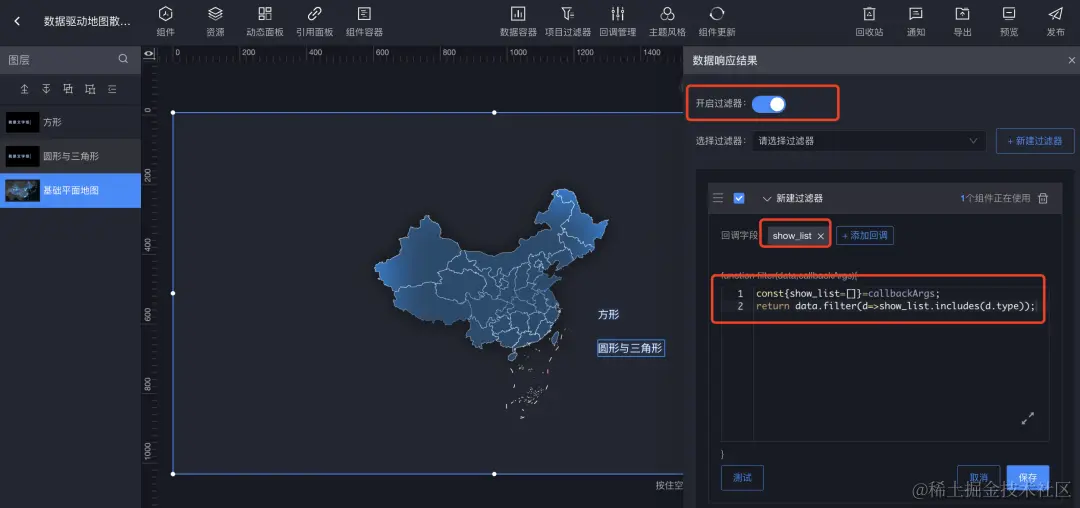The height and width of the screenshot is (508, 1080).
Task: Open 组件更新 component update
Action: coord(717,21)
